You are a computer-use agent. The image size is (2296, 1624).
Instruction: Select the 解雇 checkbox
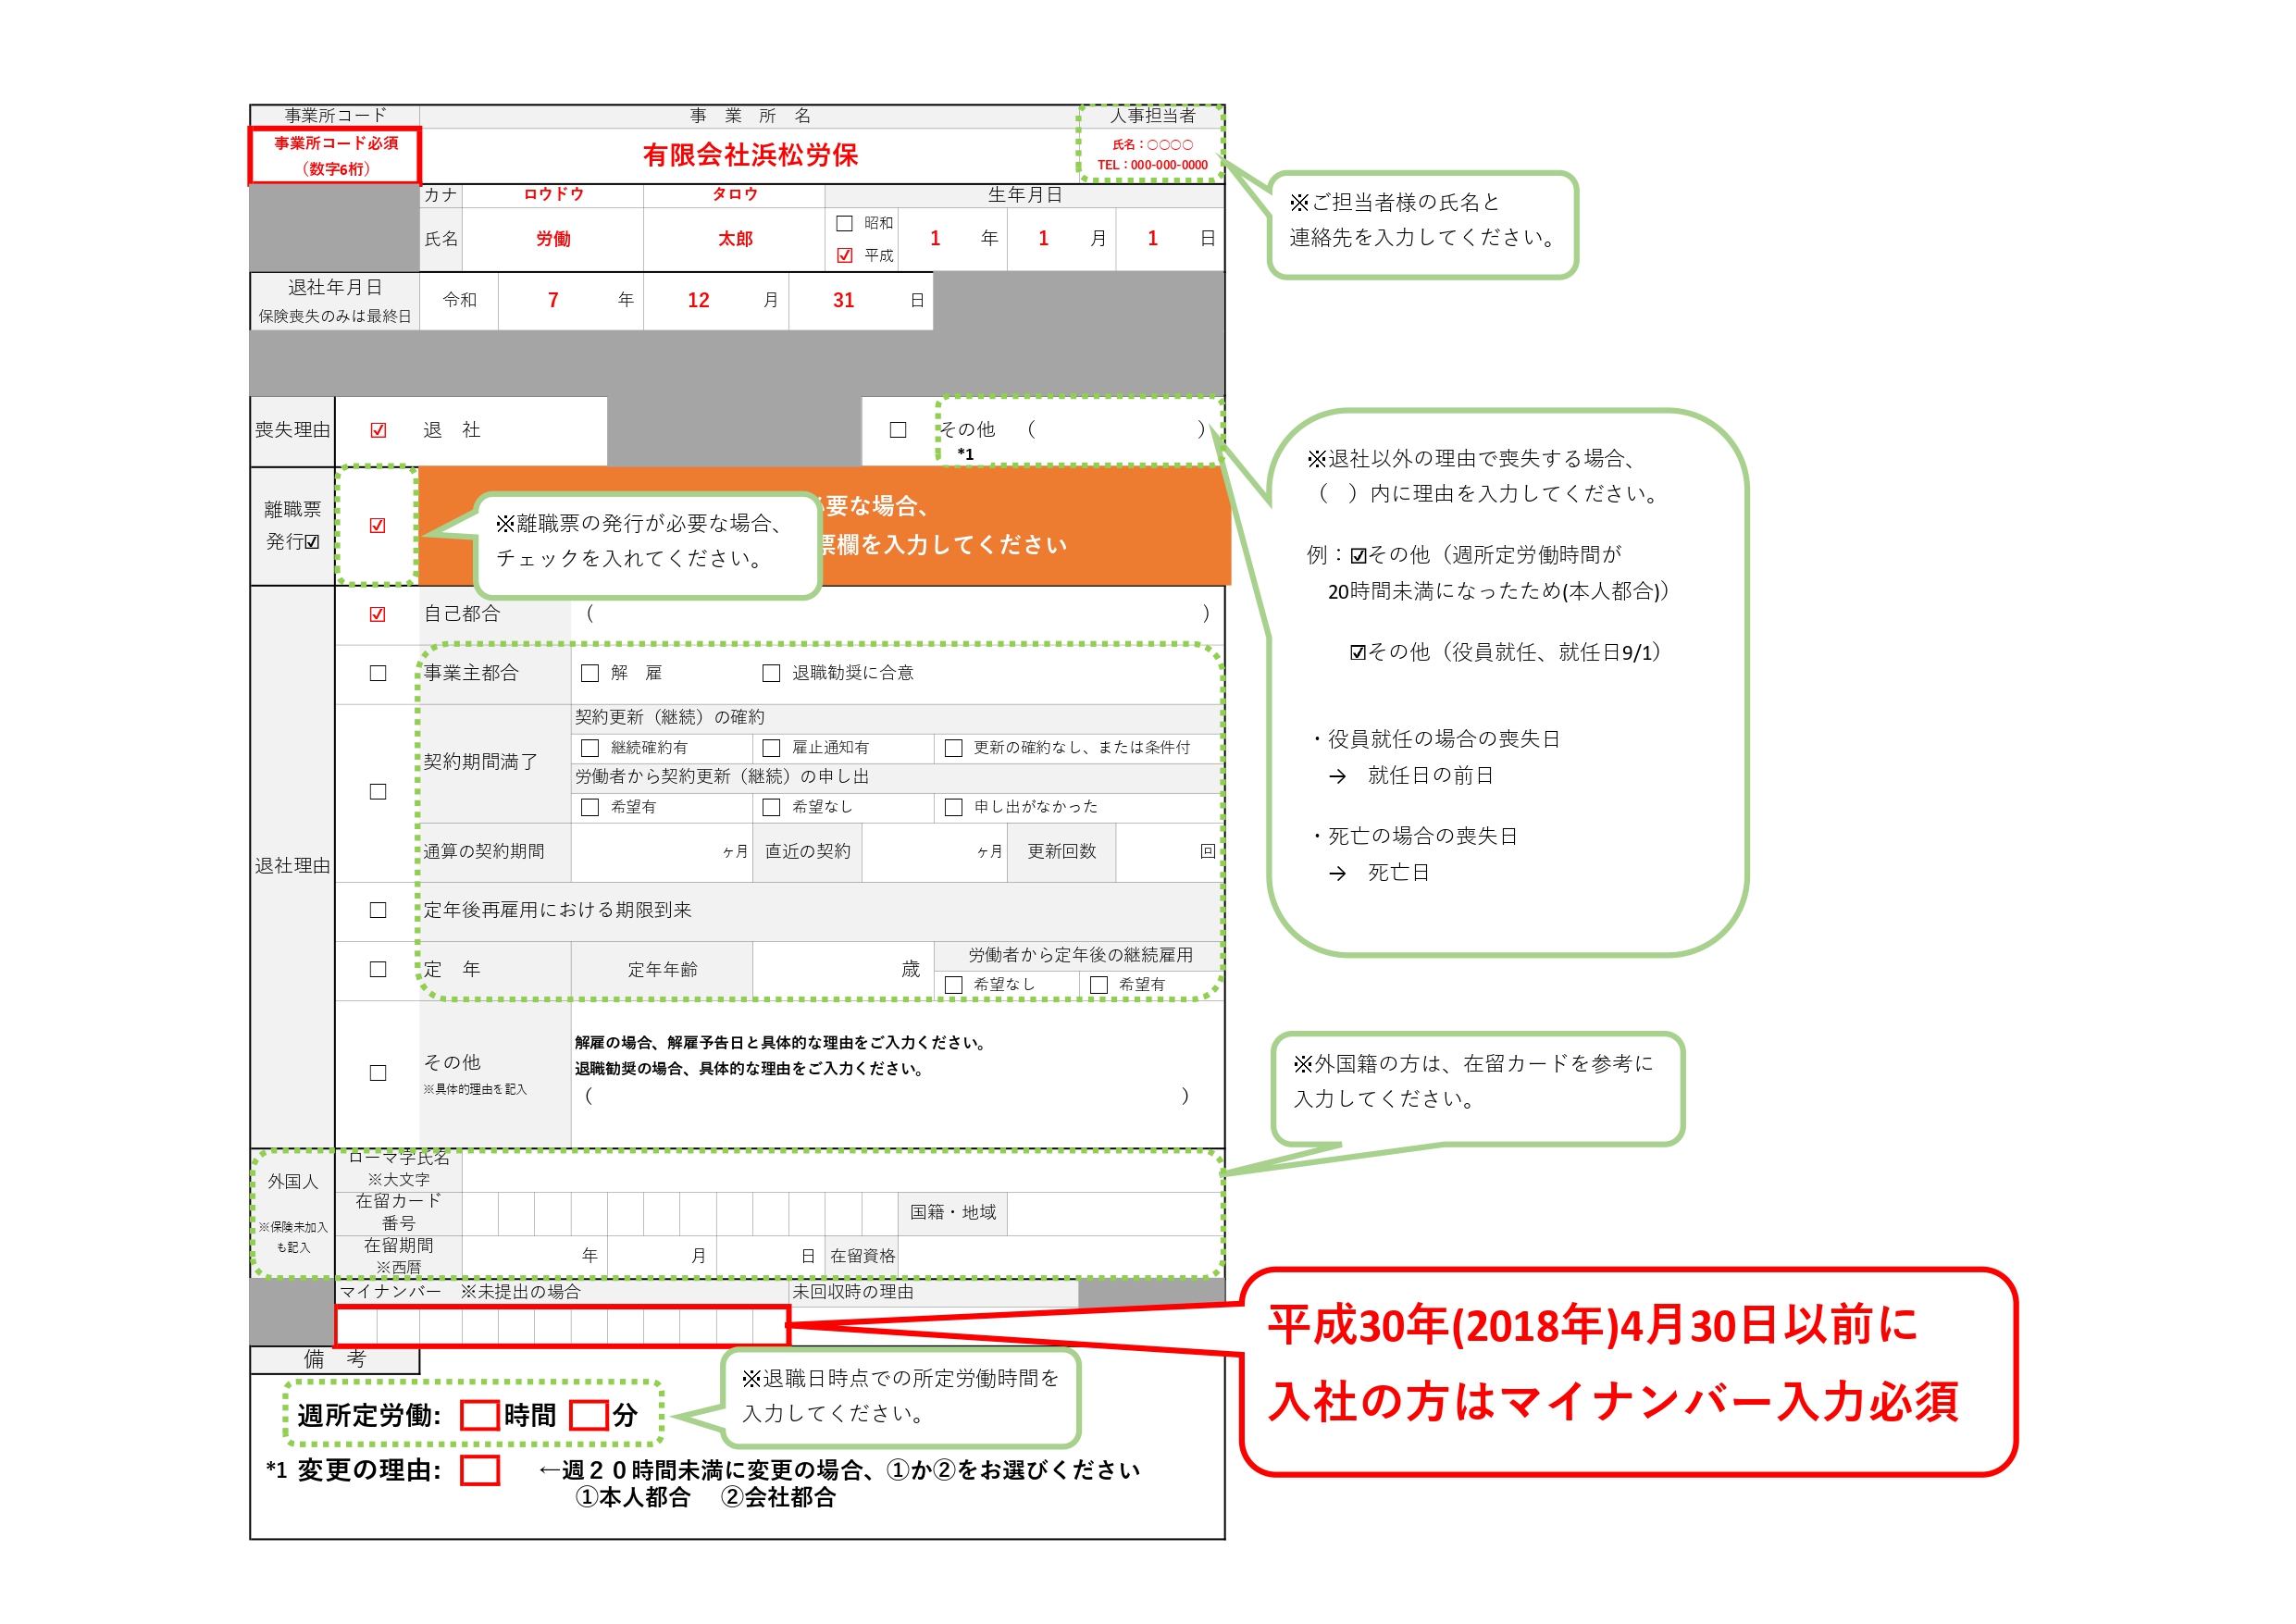590,673
